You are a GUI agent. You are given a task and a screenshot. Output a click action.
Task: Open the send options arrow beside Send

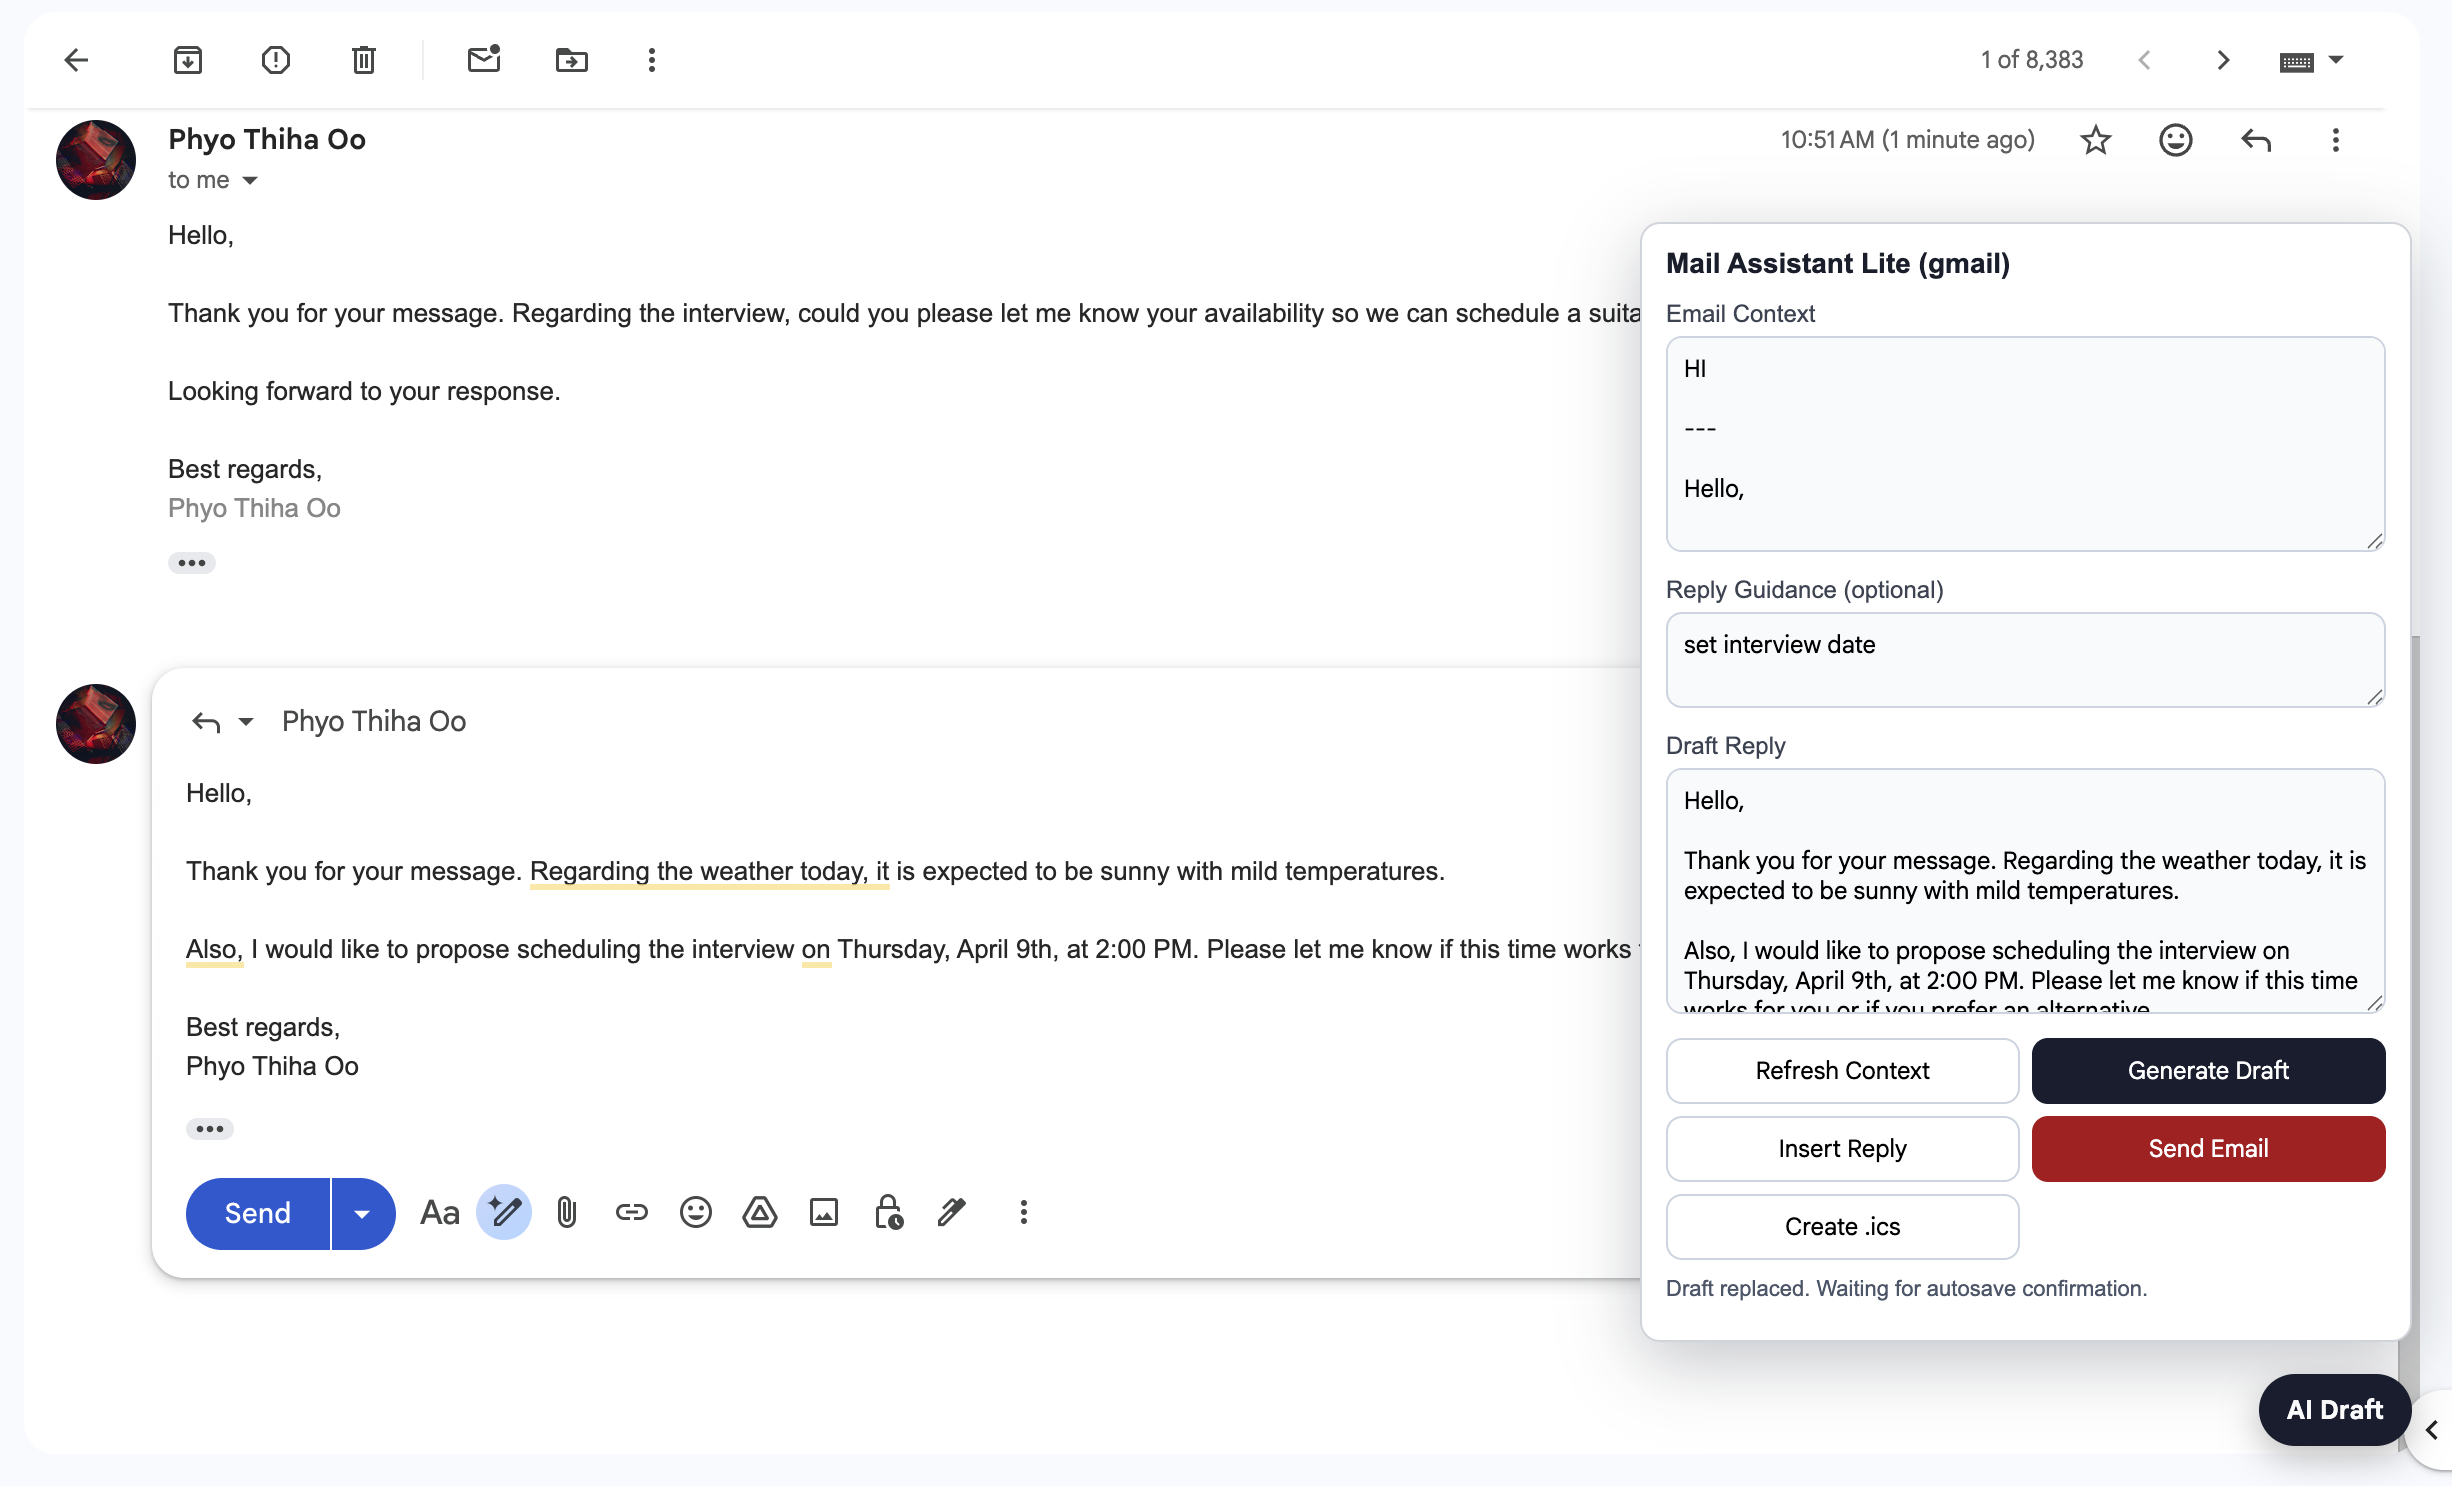[x=362, y=1213]
